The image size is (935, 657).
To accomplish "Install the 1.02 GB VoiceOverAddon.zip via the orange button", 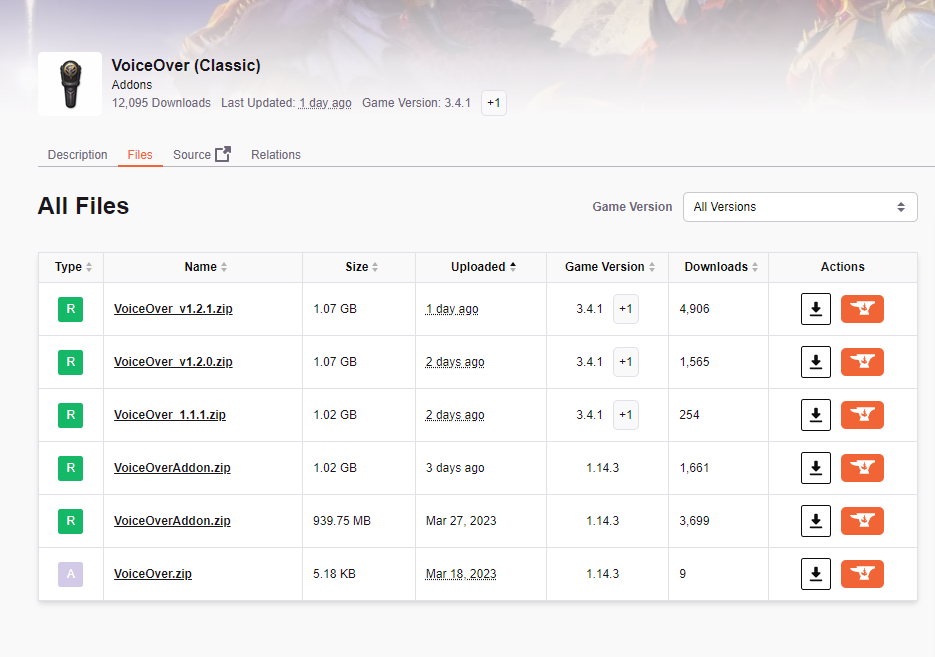I will 862,468.
